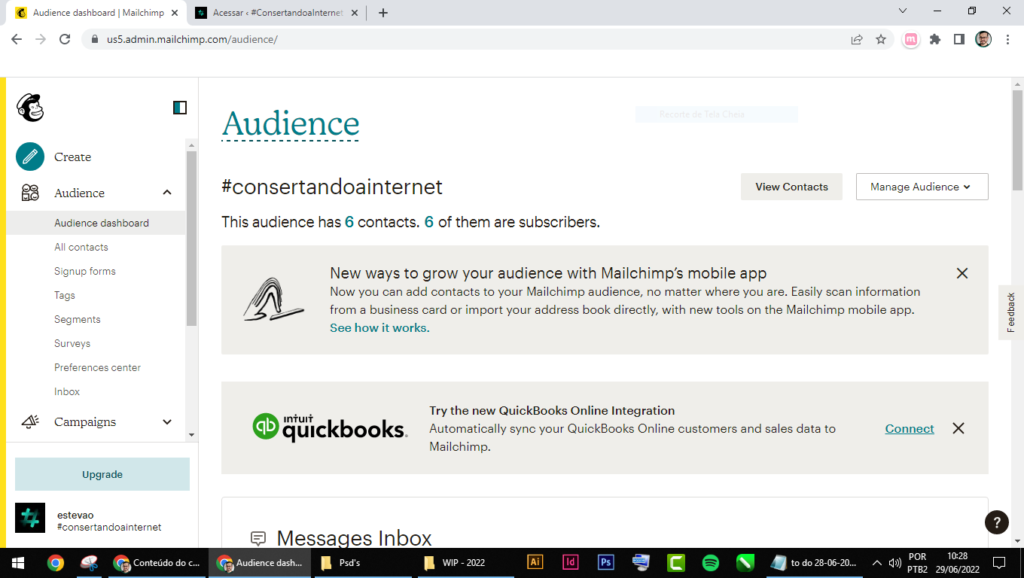This screenshot has height=578, width=1024.
Task: Show hidden system tray icons
Action: pyautogui.click(x=877, y=562)
